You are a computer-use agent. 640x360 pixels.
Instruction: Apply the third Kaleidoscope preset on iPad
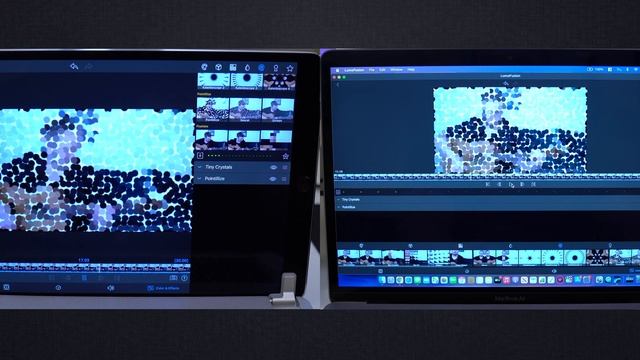279,81
